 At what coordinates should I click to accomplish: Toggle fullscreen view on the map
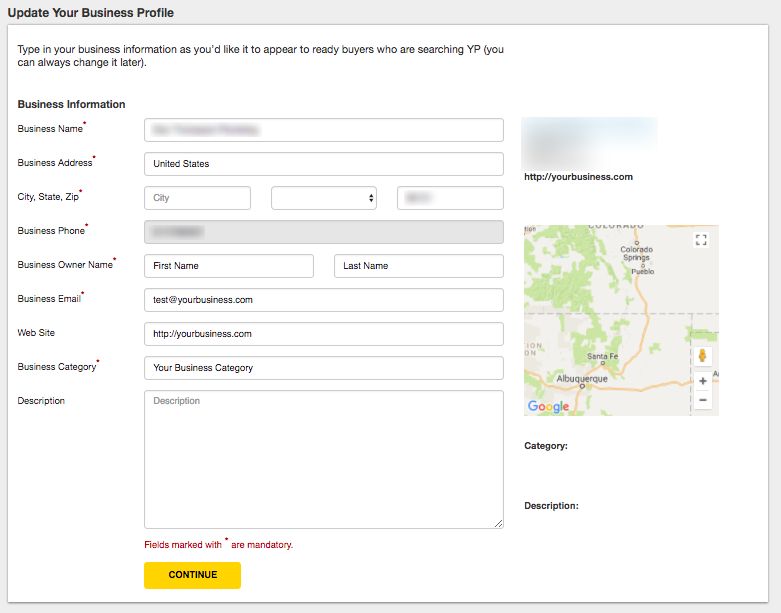pos(701,240)
